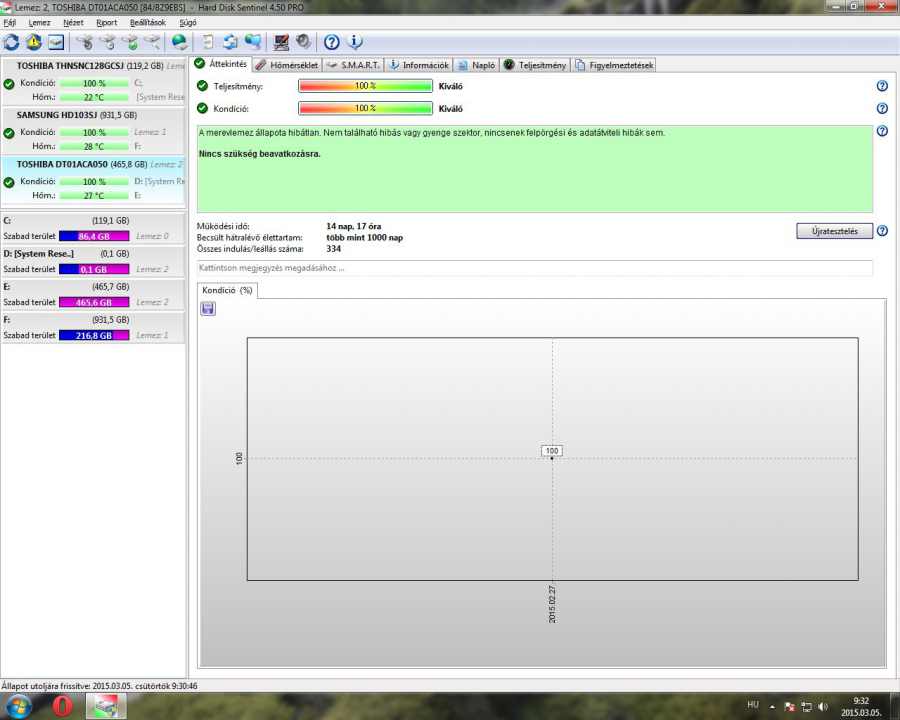Click the send email report toolbar icon

tap(56, 42)
